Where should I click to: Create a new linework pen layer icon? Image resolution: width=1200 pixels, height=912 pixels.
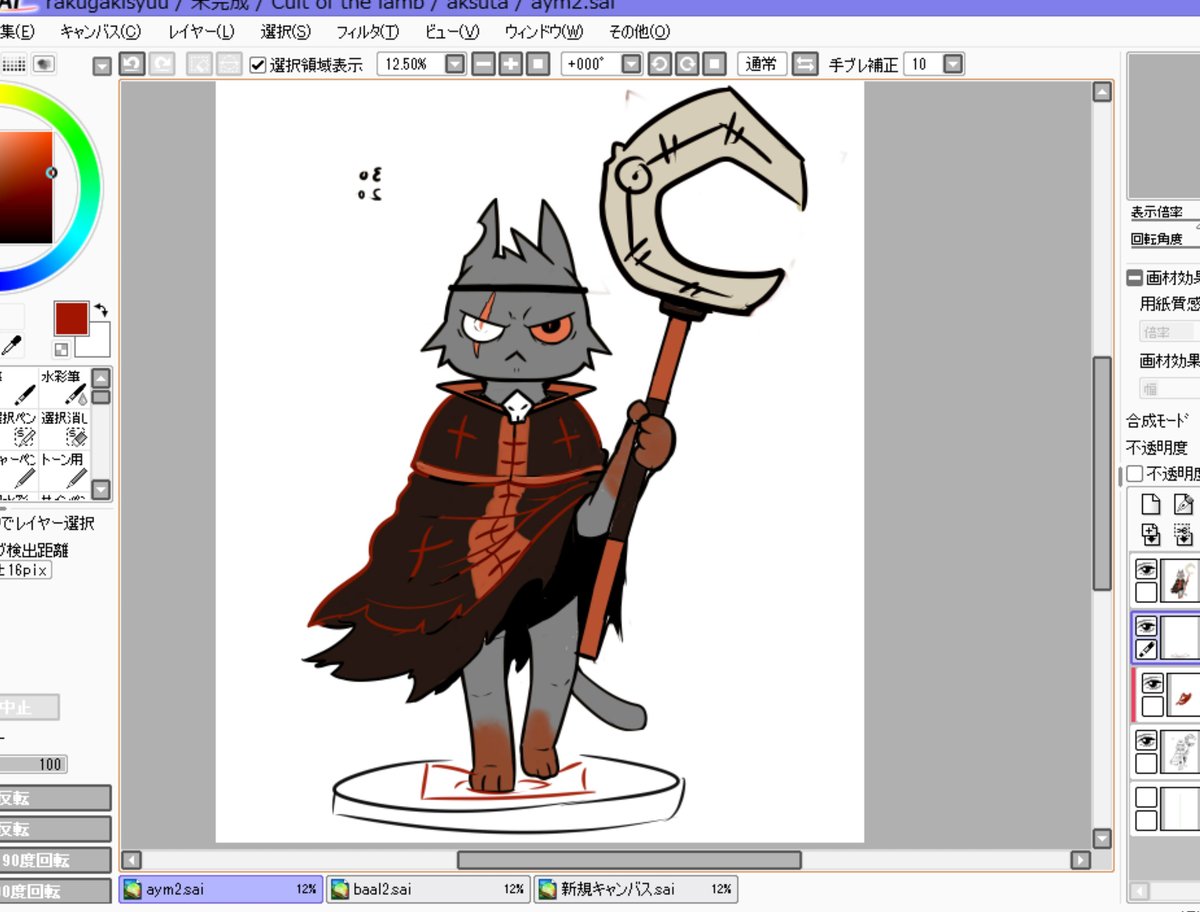[x=1183, y=505]
